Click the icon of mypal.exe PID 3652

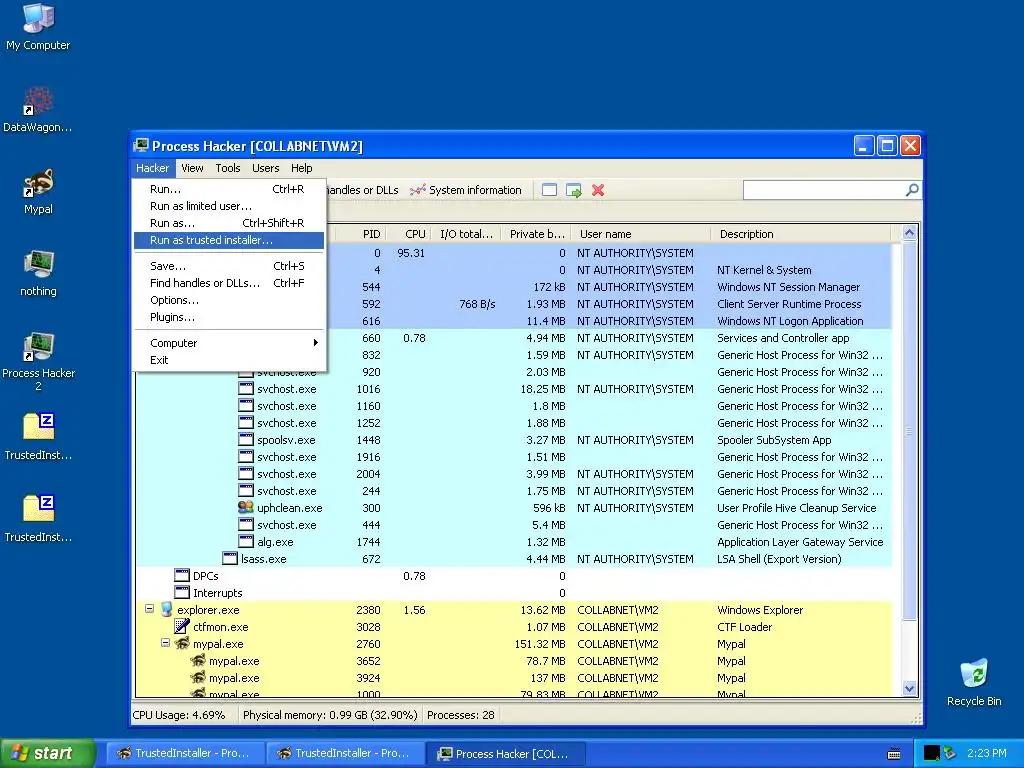(x=198, y=660)
